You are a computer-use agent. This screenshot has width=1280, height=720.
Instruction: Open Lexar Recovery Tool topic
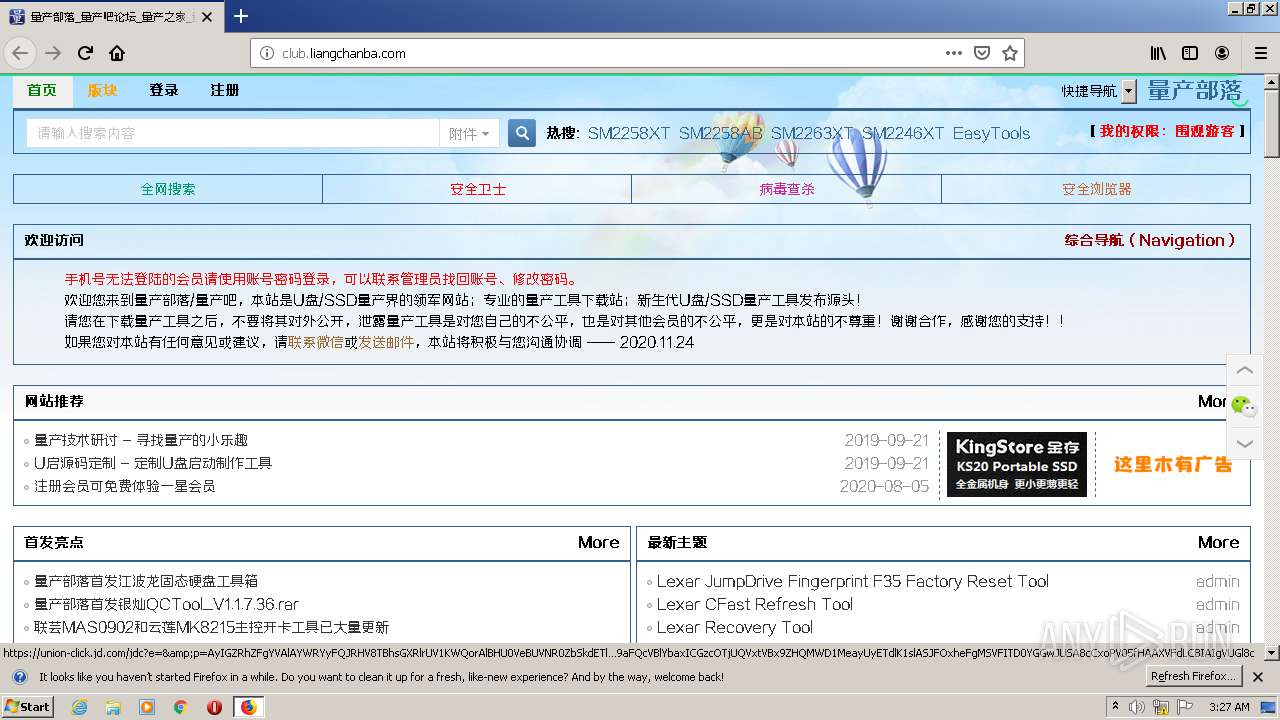click(735, 627)
